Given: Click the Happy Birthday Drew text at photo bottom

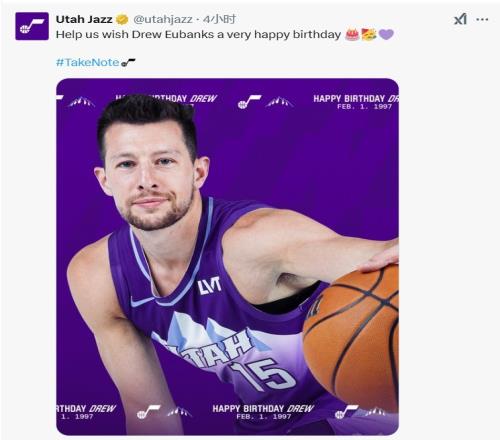Looking at the screenshot, I should (263, 409).
